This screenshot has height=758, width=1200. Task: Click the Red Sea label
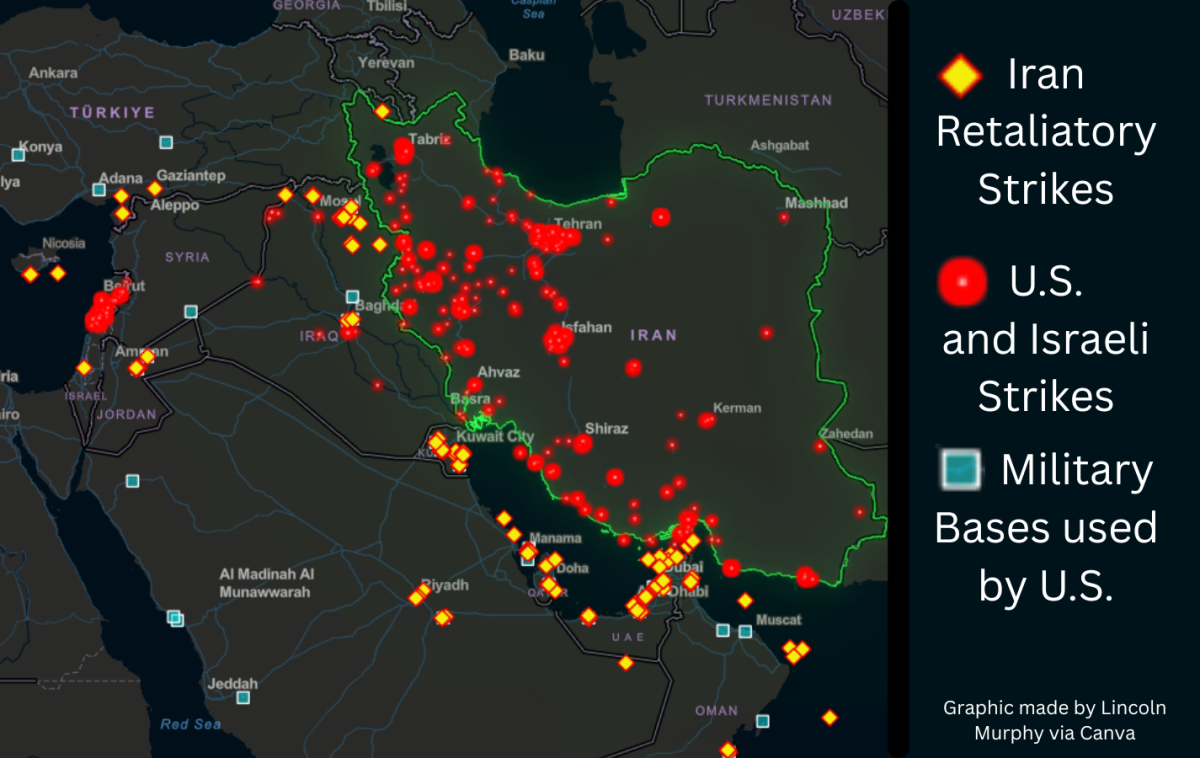click(190, 724)
